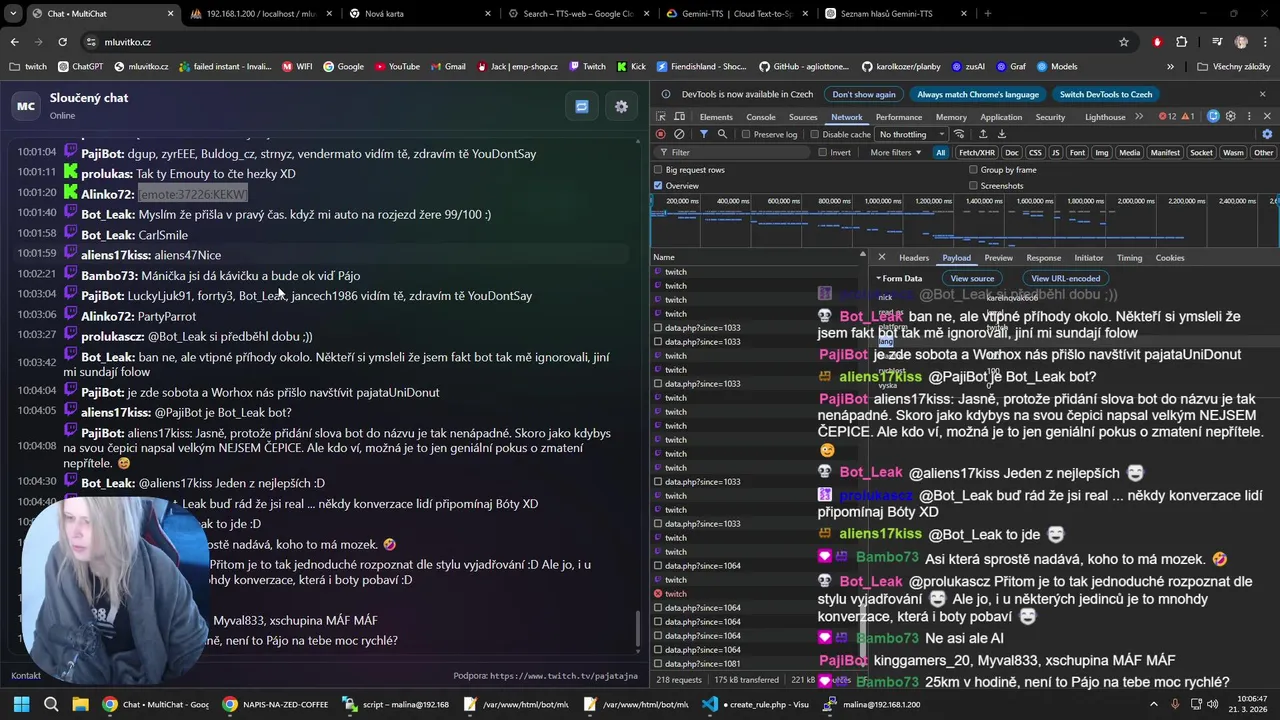Bookmark this page with star icon

1124,42
